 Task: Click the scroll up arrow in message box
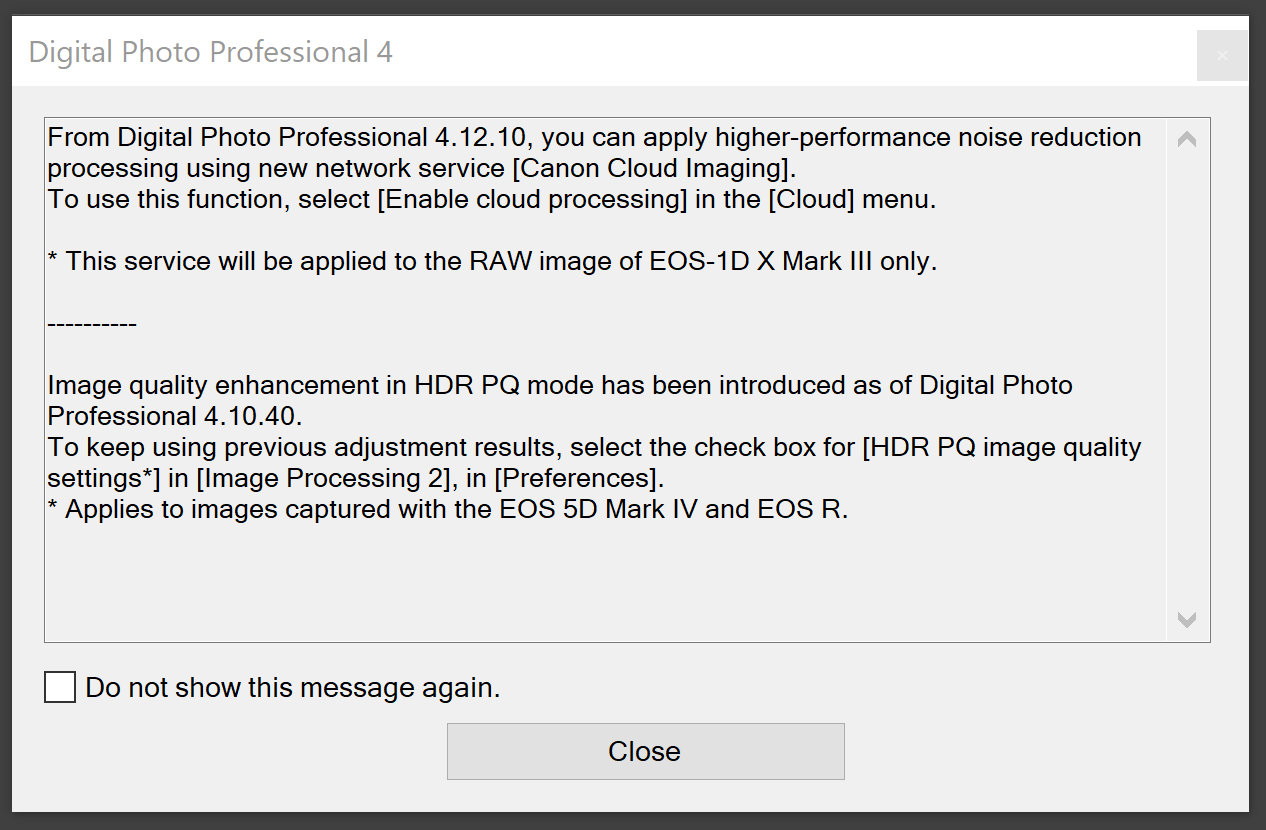click(1187, 140)
